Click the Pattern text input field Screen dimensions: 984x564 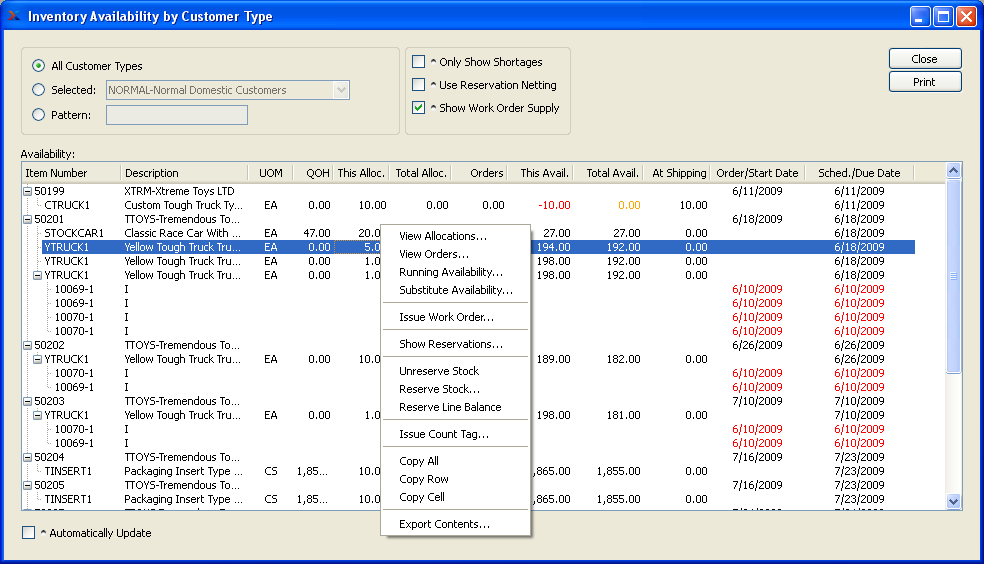[177, 115]
